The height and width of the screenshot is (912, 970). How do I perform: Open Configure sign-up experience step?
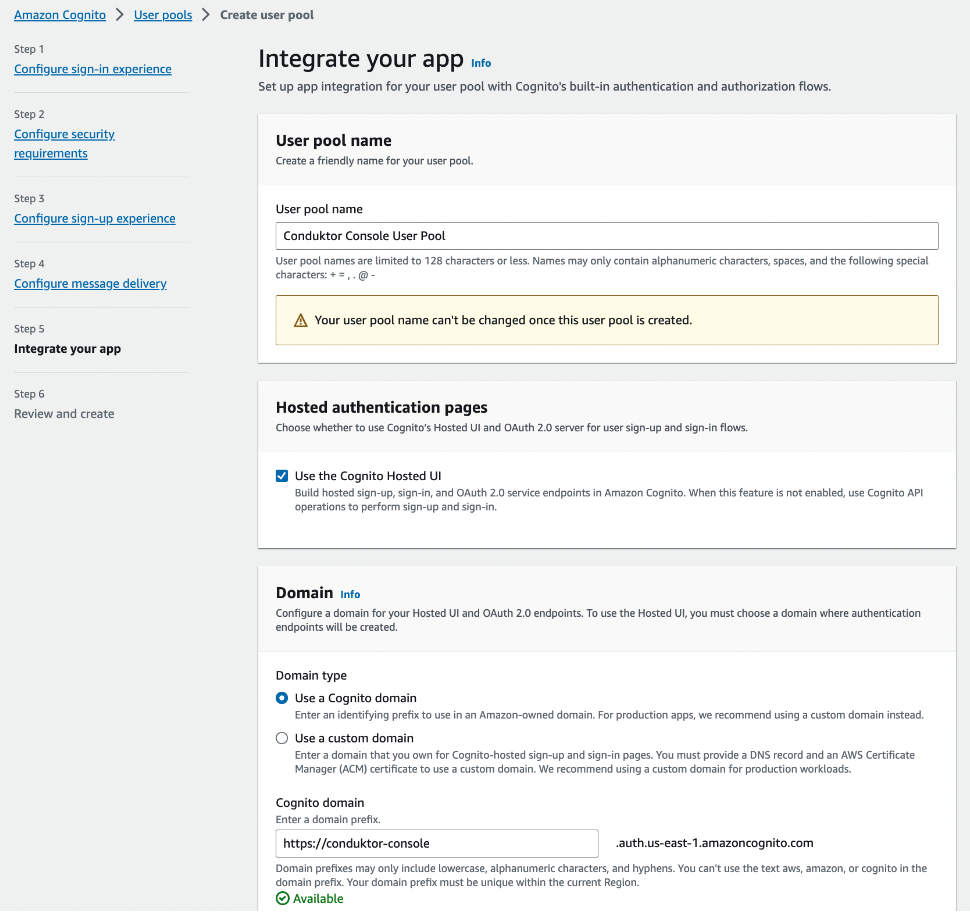(95, 218)
